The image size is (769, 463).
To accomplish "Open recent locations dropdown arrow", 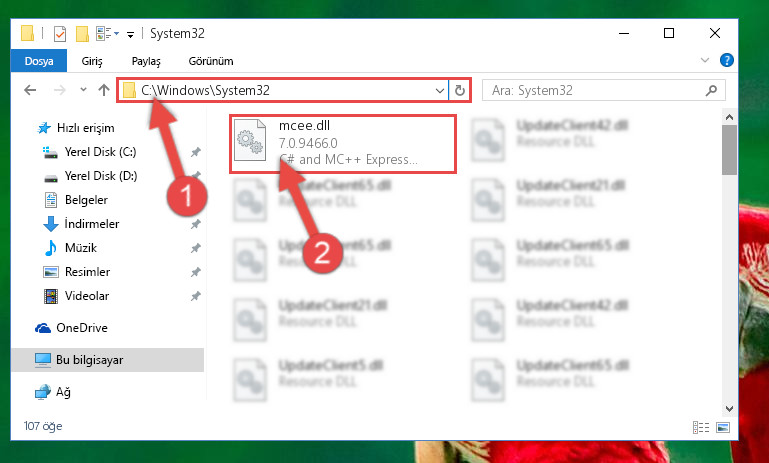I will [x=83, y=90].
